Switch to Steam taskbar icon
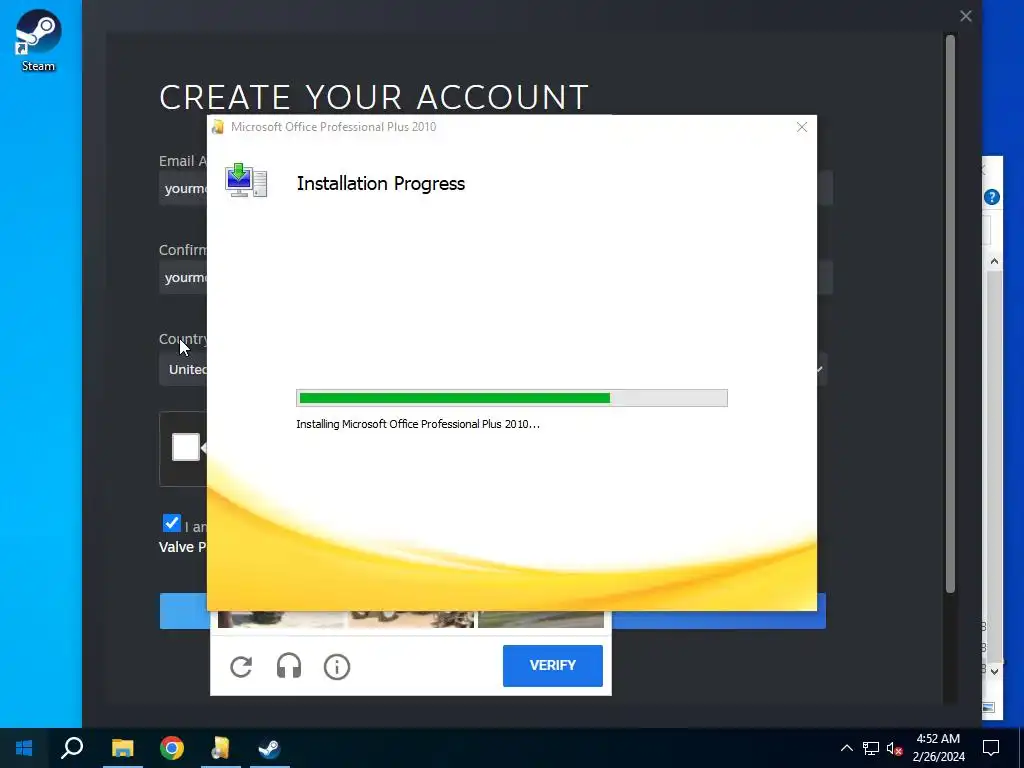The height and width of the screenshot is (768, 1024). click(x=269, y=748)
